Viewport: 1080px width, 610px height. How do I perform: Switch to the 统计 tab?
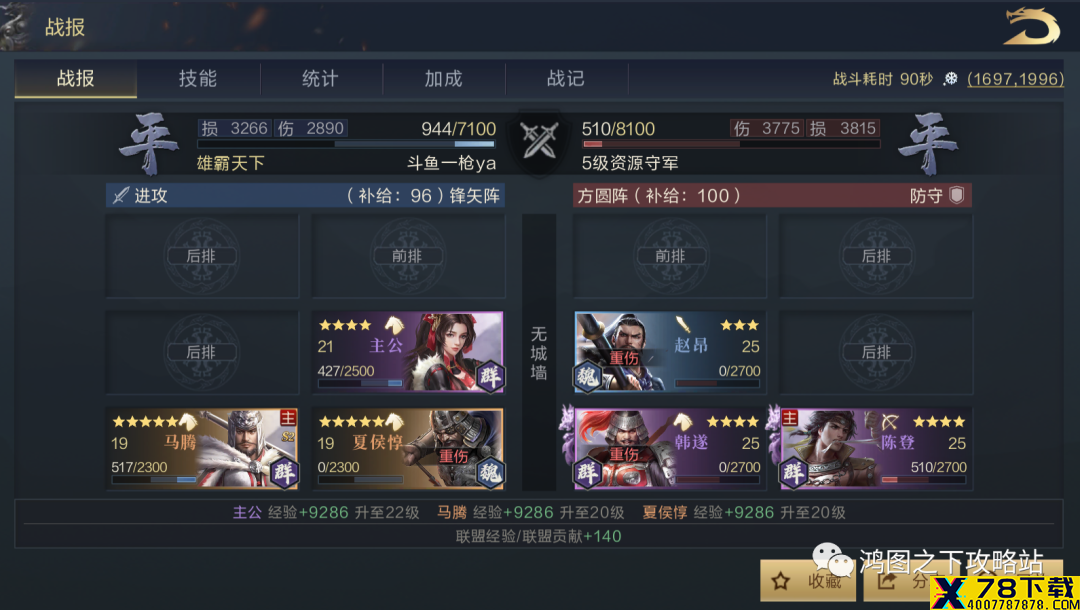321,79
